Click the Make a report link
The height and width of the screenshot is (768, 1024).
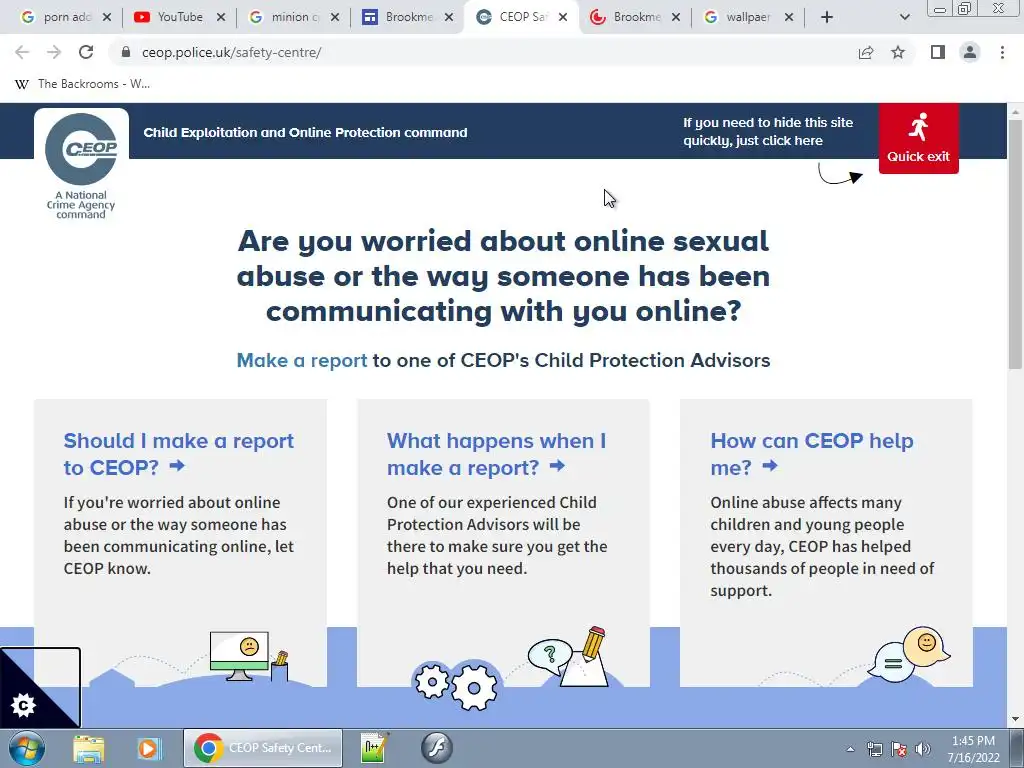click(302, 360)
